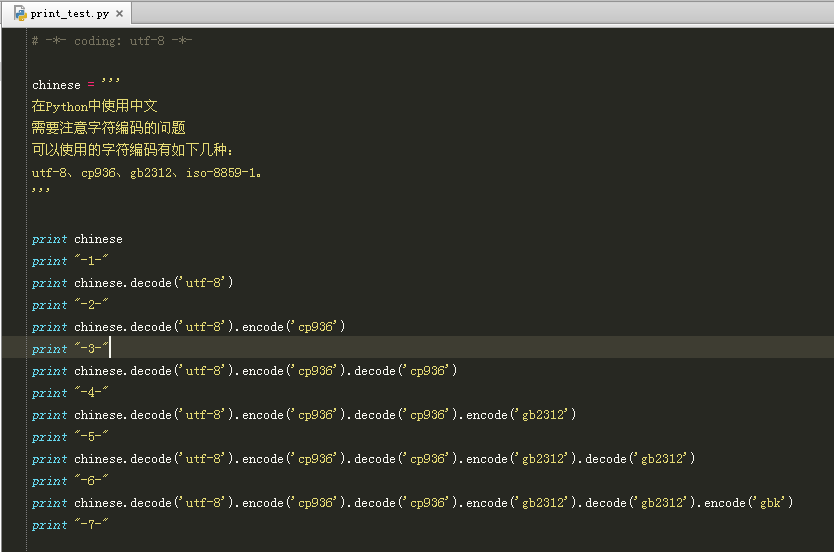Click the print "-5-" line
Viewport: 834px width, 552px height.
click(x=70, y=437)
